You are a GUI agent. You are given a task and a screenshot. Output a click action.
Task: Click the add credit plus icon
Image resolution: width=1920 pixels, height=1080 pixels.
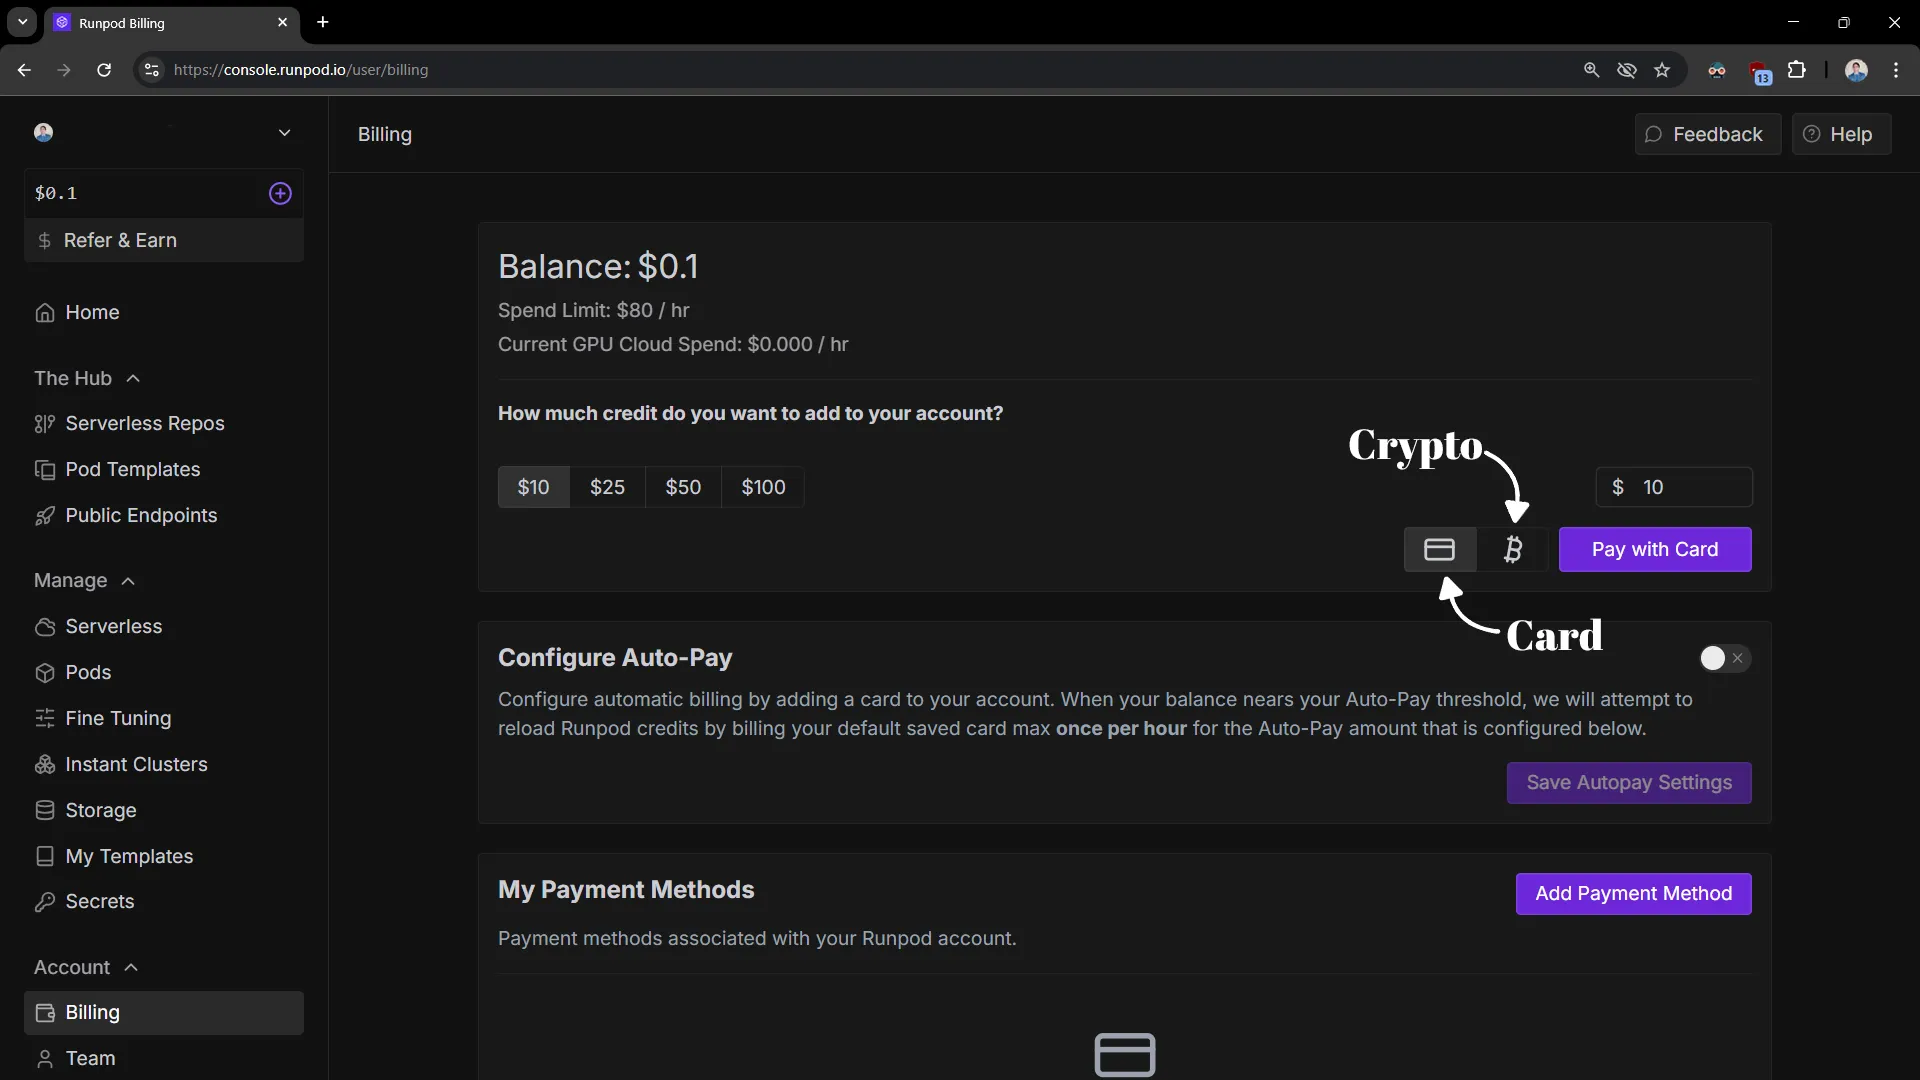(x=280, y=193)
